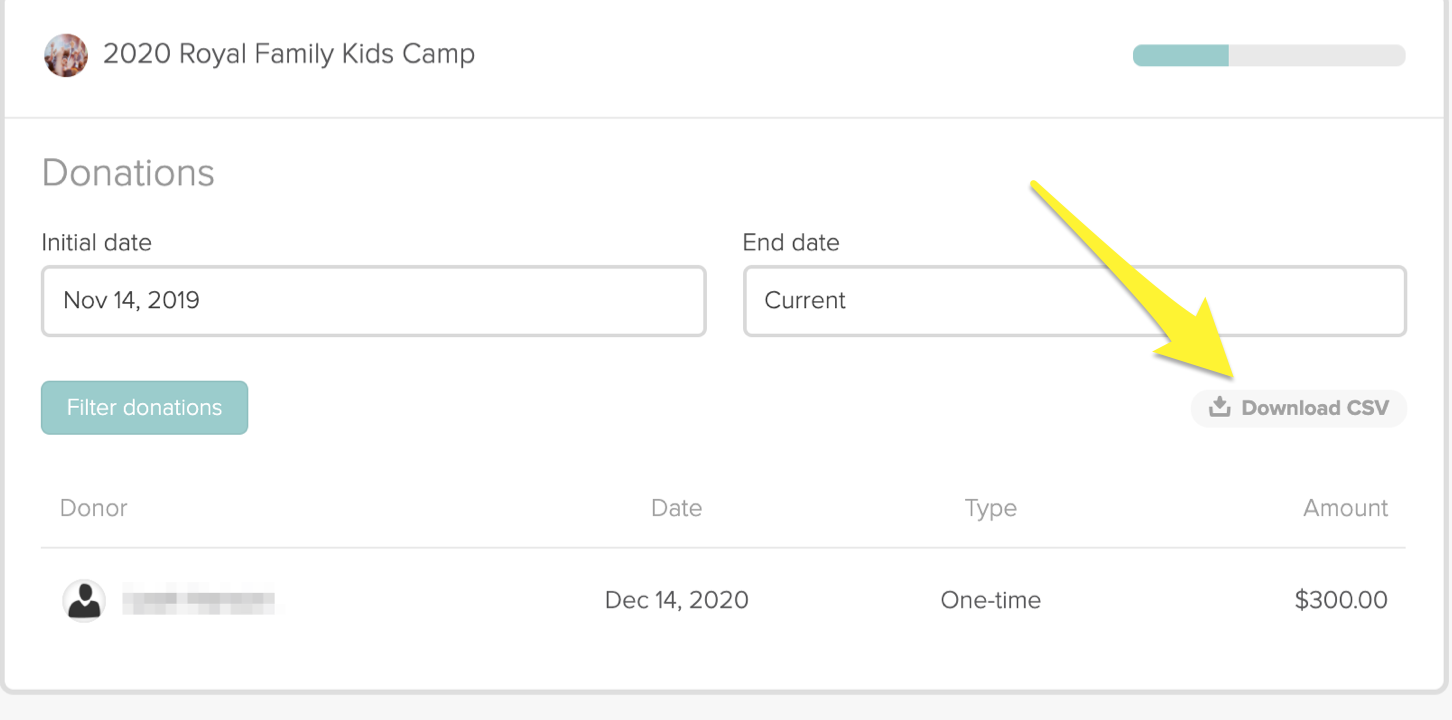Sort by the Date column header
Viewport: 1452px width, 720px height.
click(x=677, y=508)
